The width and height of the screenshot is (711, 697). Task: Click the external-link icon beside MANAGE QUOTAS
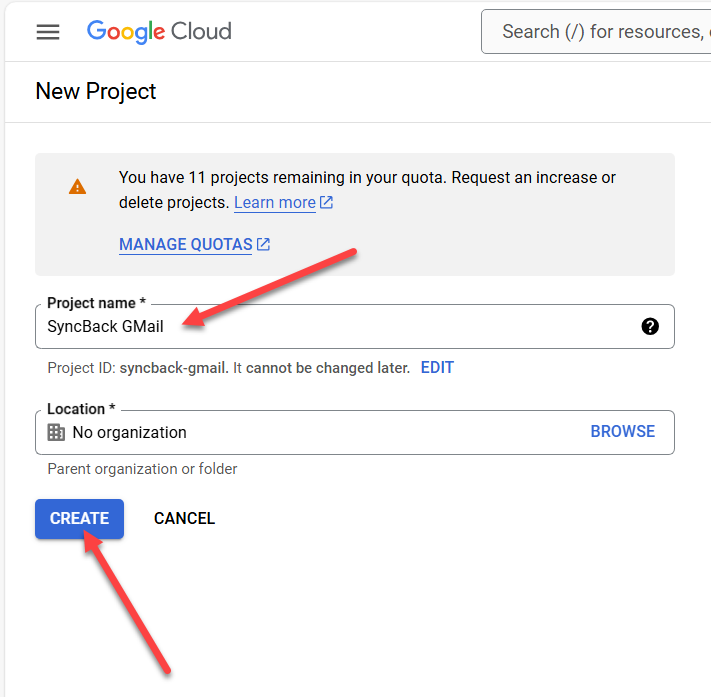263,244
